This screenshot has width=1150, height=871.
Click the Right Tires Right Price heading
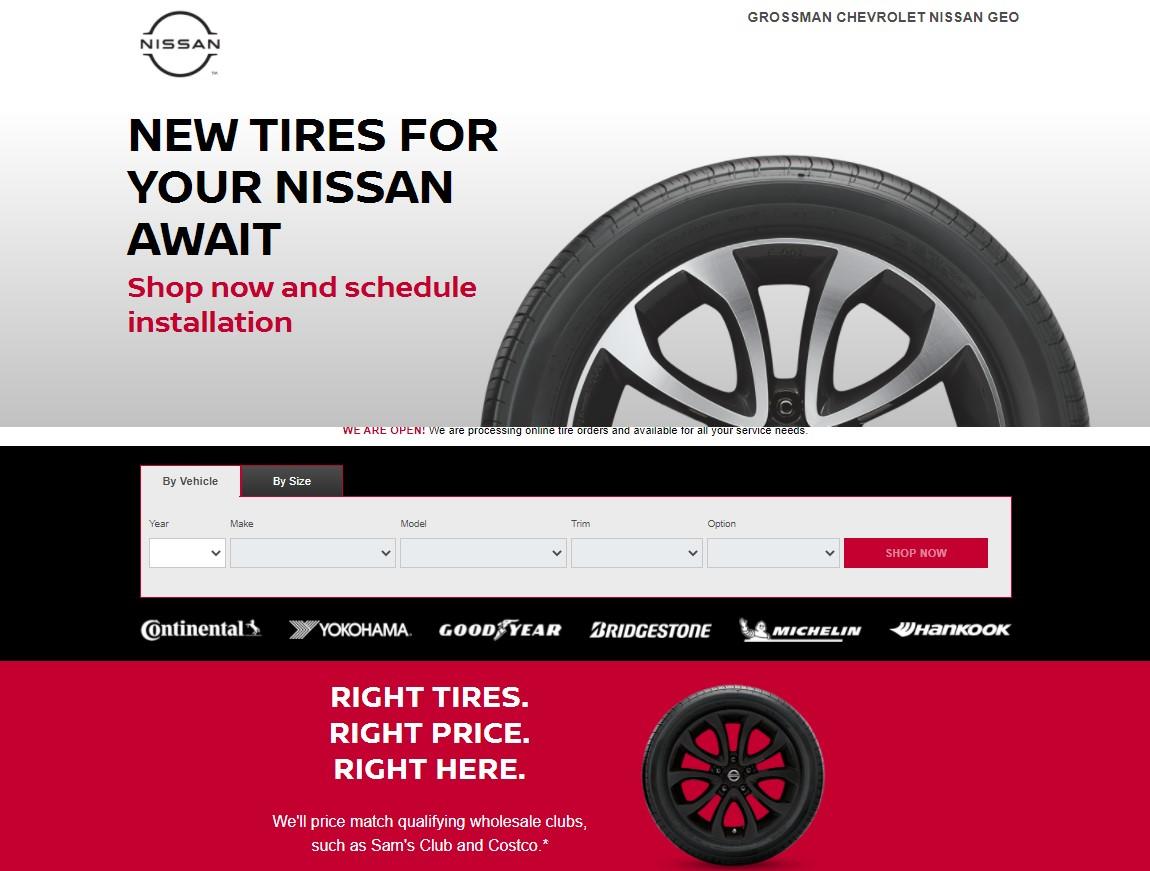[430, 733]
